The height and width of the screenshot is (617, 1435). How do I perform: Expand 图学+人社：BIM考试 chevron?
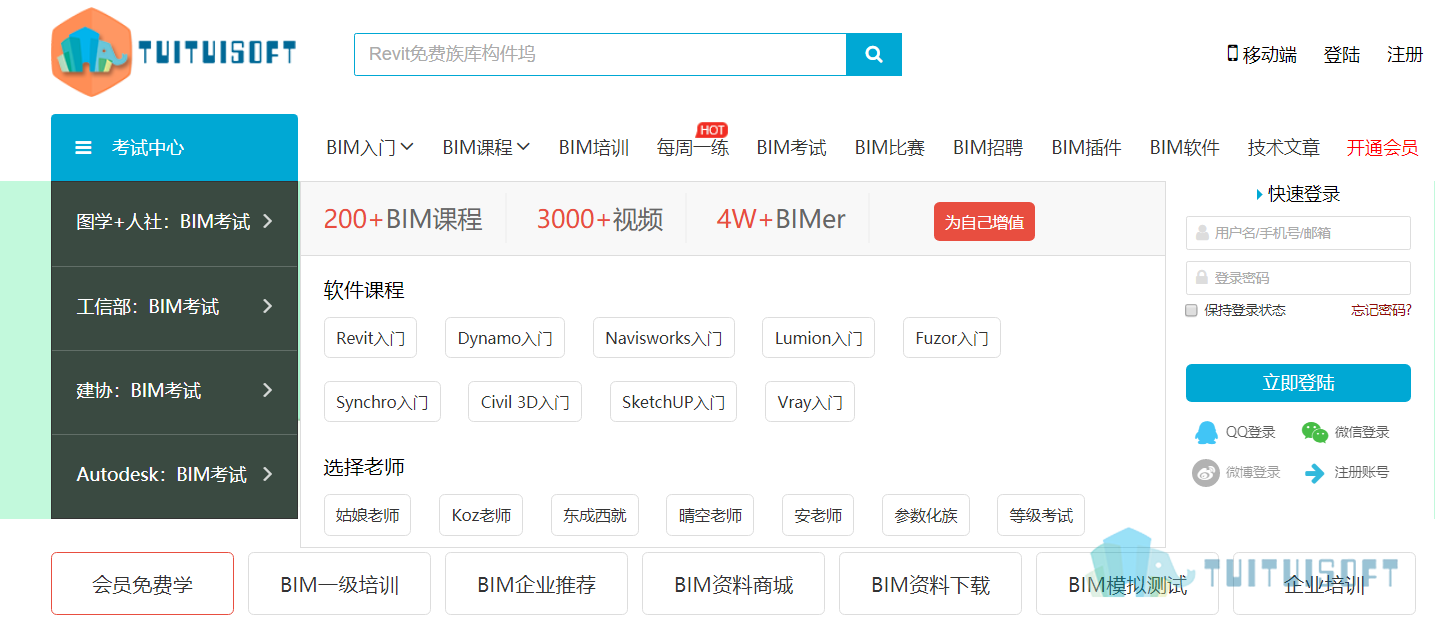pyautogui.click(x=267, y=221)
